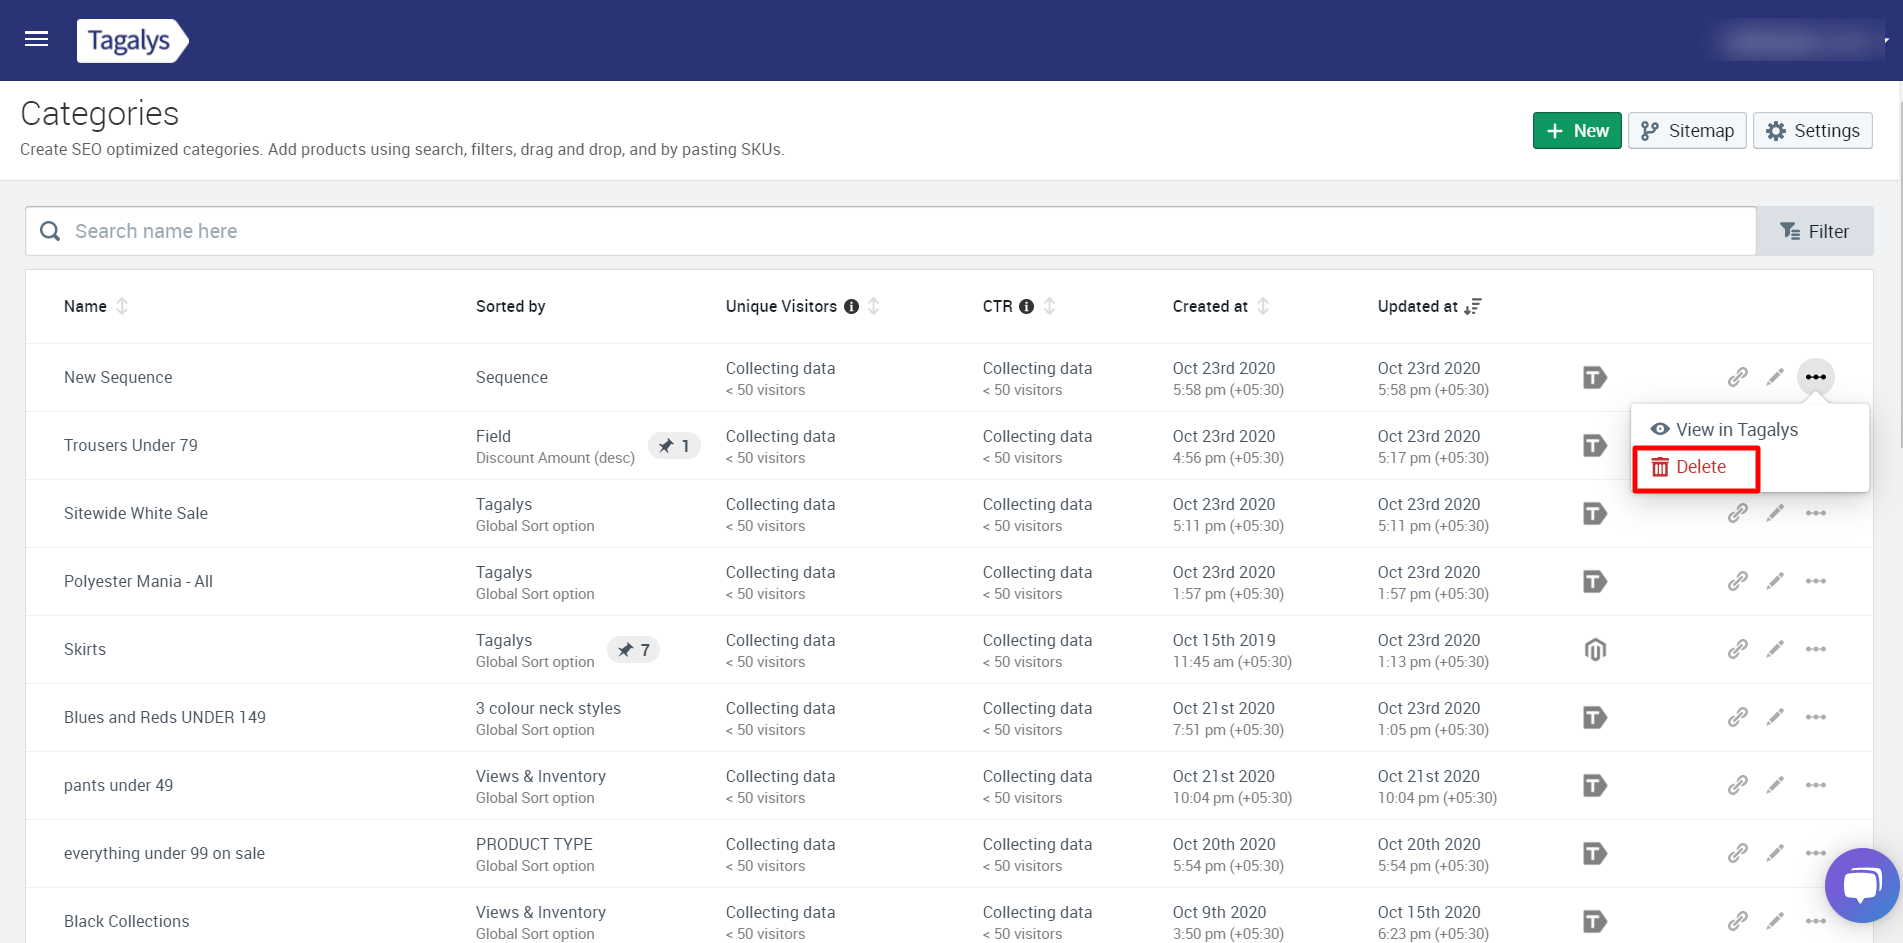Sort table by Created at
1903x943 pixels.
coord(1263,306)
